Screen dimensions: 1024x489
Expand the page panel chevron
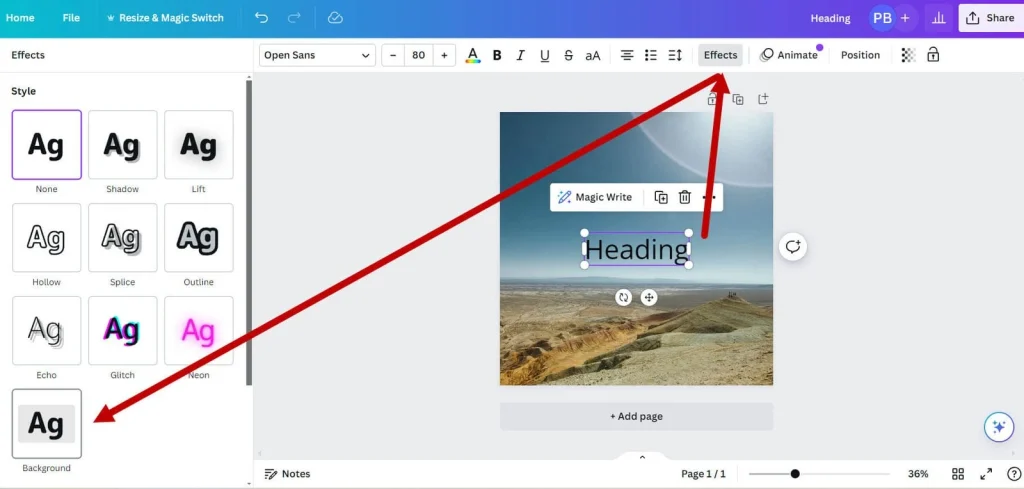click(642, 457)
